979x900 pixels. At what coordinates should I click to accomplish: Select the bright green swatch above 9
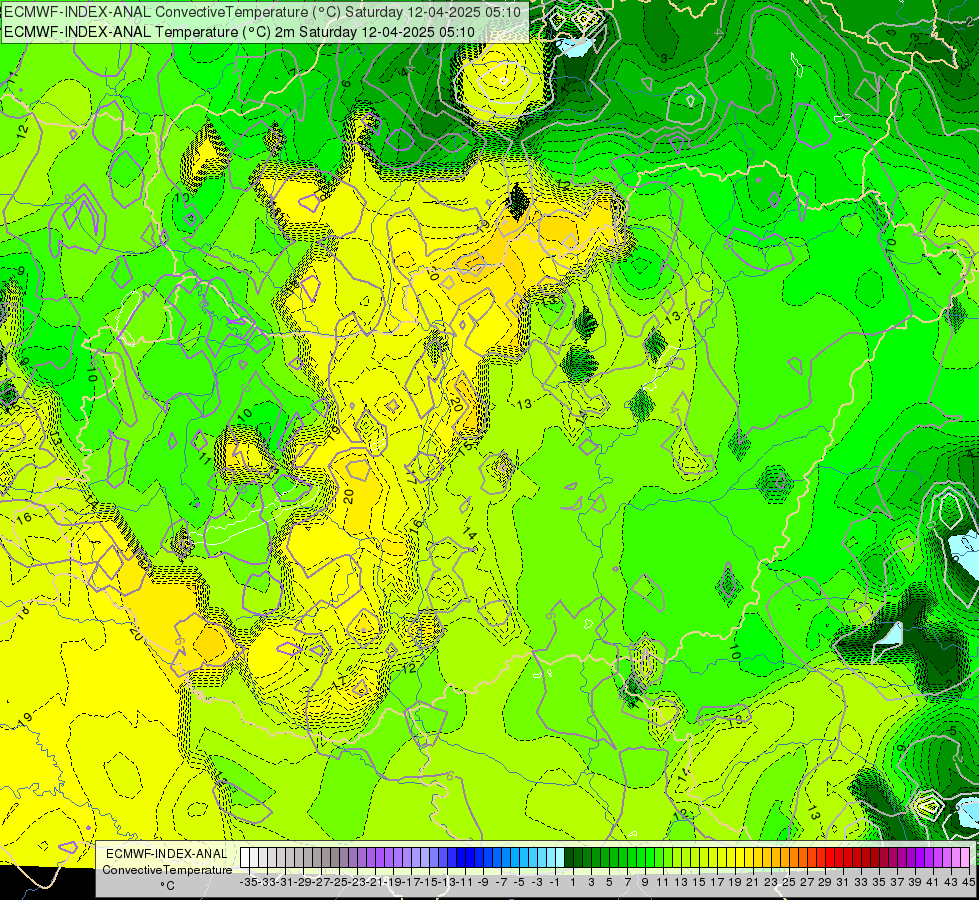(x=641, y=858)
